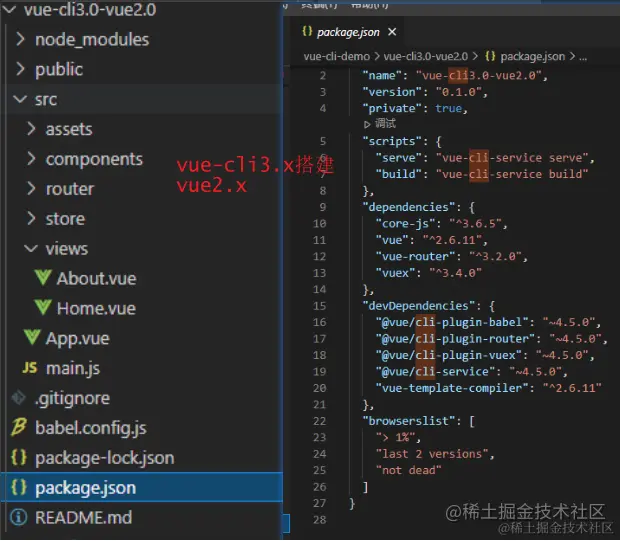Click the "dependencies" key on line 9

coord(409,207)
